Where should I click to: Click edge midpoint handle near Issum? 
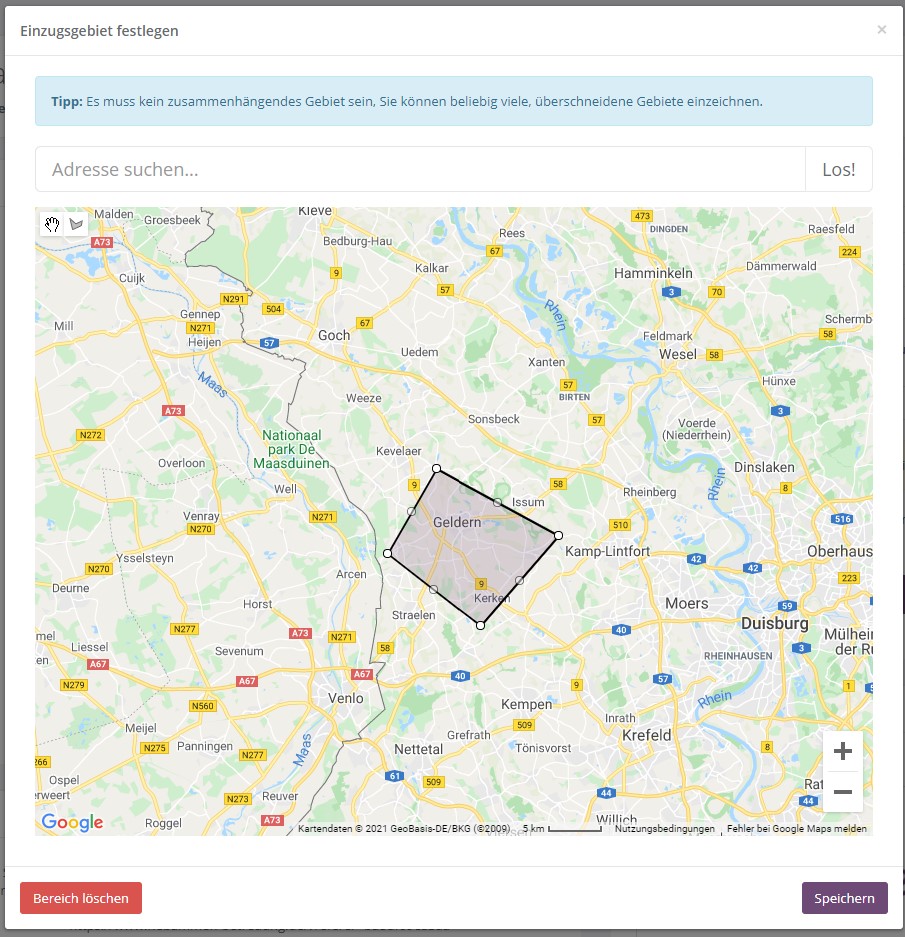pos(497,502)
